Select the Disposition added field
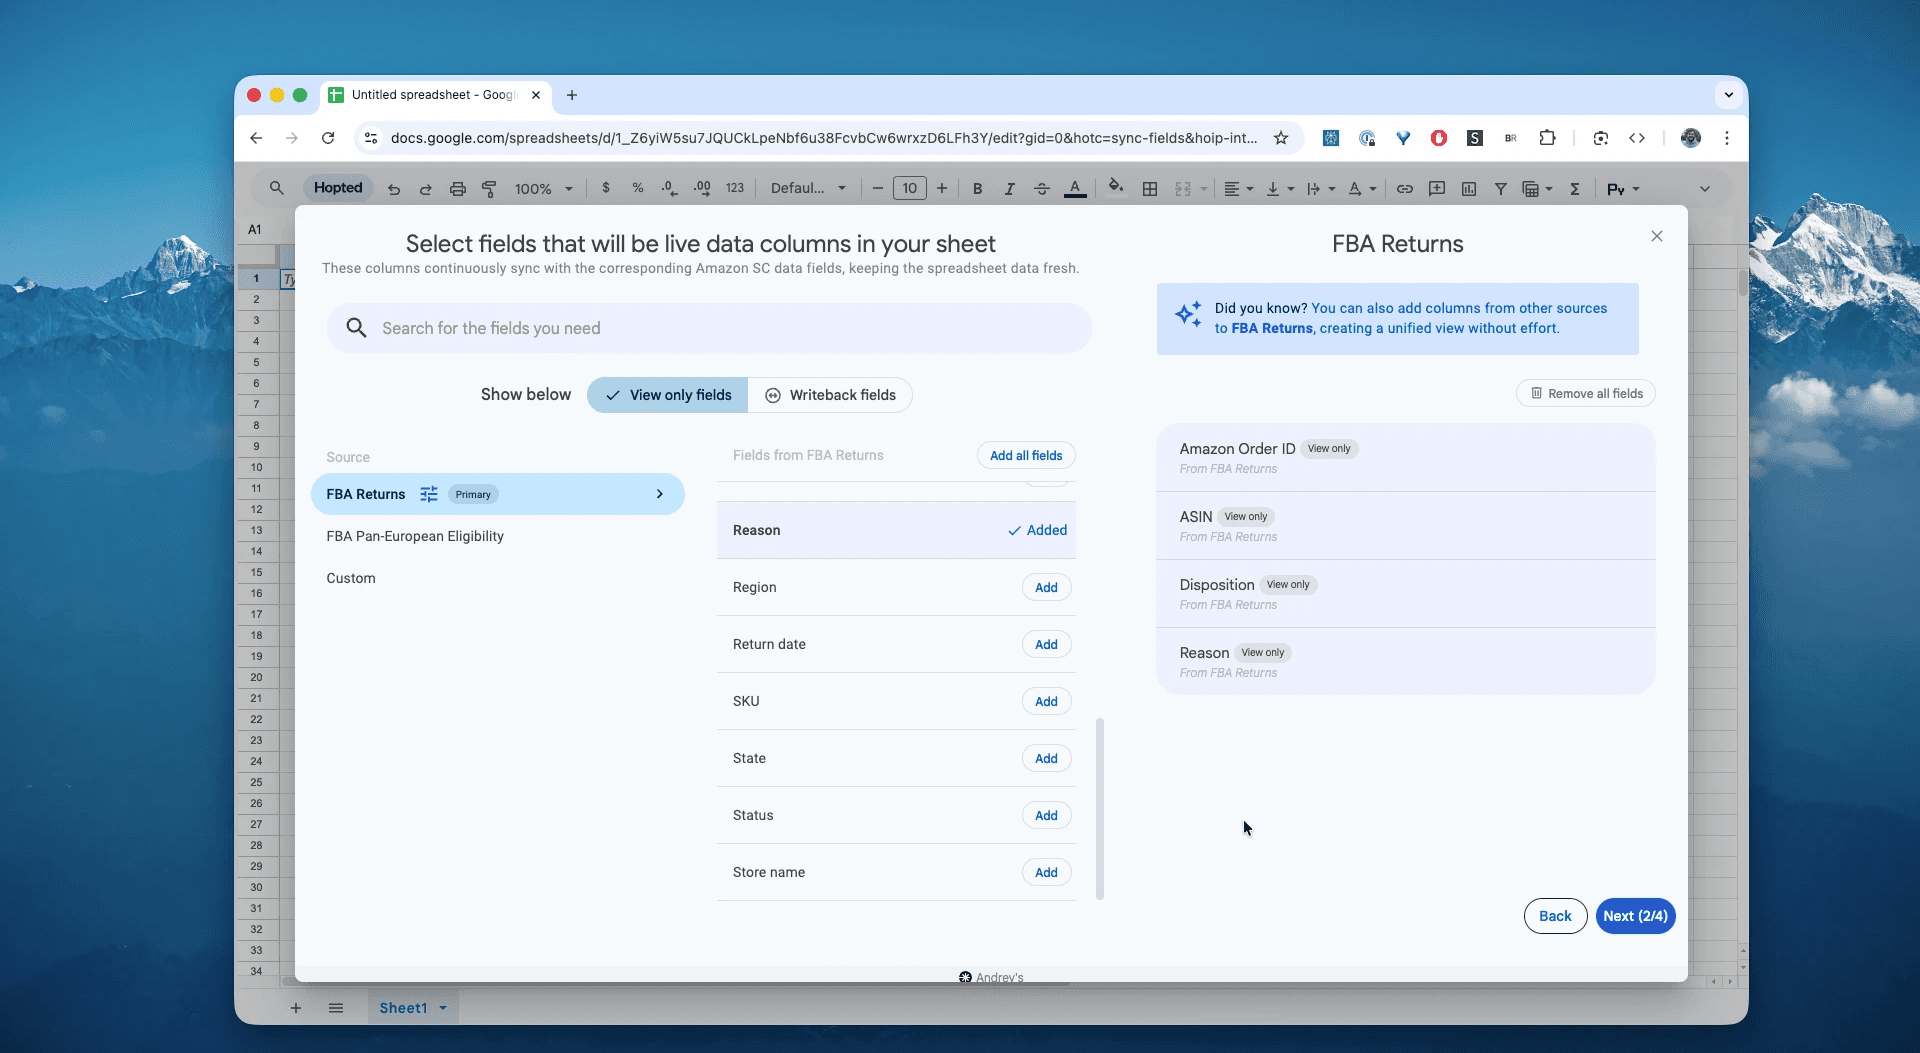Image resolution: width=1920 pixels, height=1053 pixels. [x=1405, y=593]
